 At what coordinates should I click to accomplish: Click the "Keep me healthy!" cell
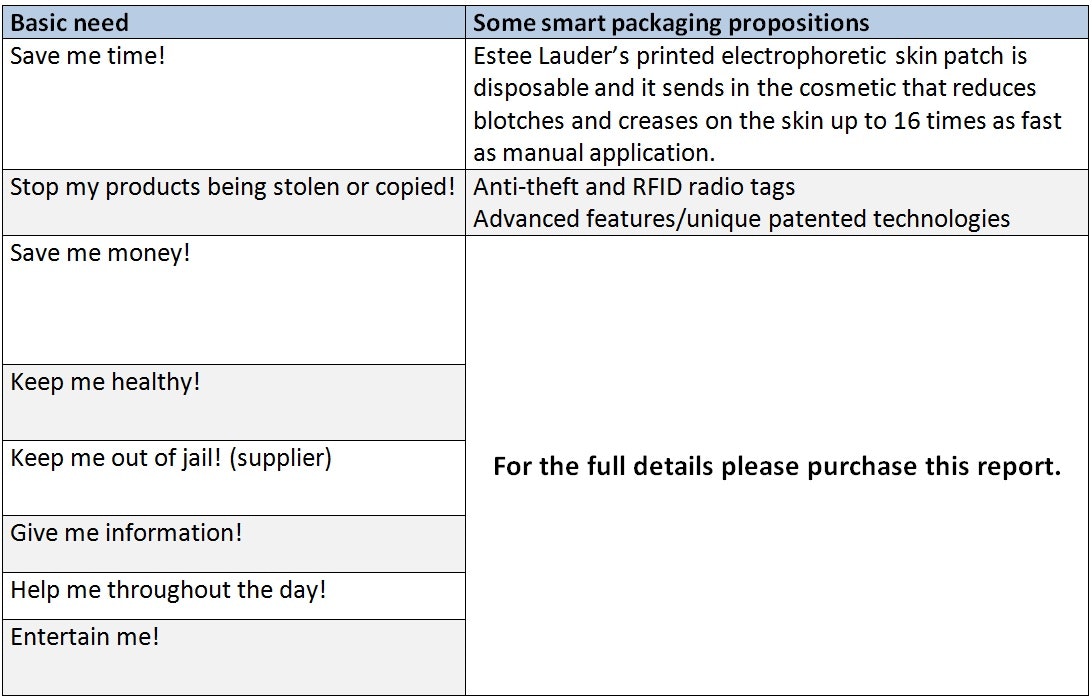105,382
